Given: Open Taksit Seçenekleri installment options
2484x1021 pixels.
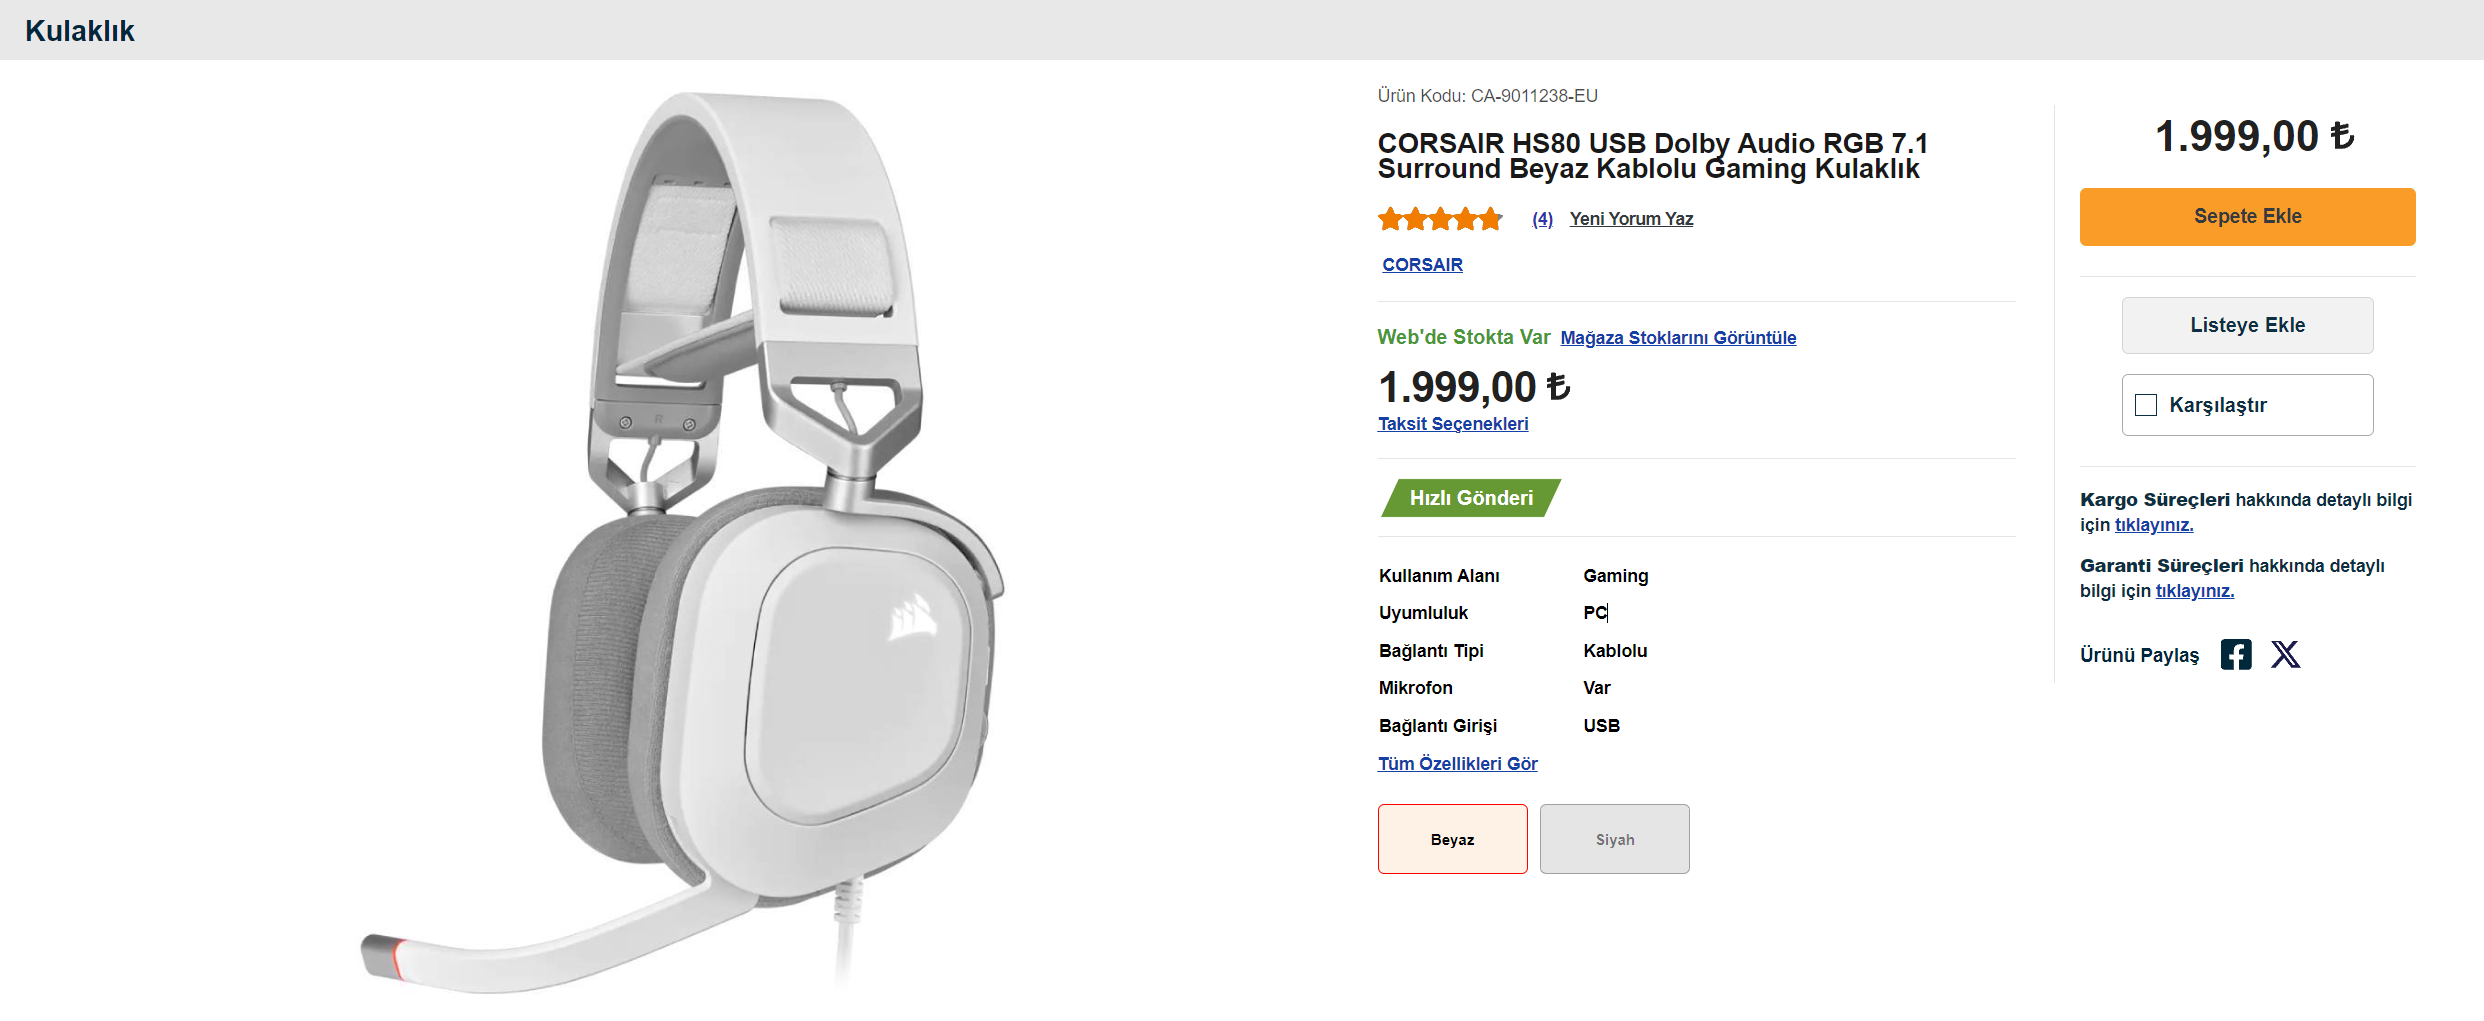Looking at the screenshot, I should tap(1453, 424).
